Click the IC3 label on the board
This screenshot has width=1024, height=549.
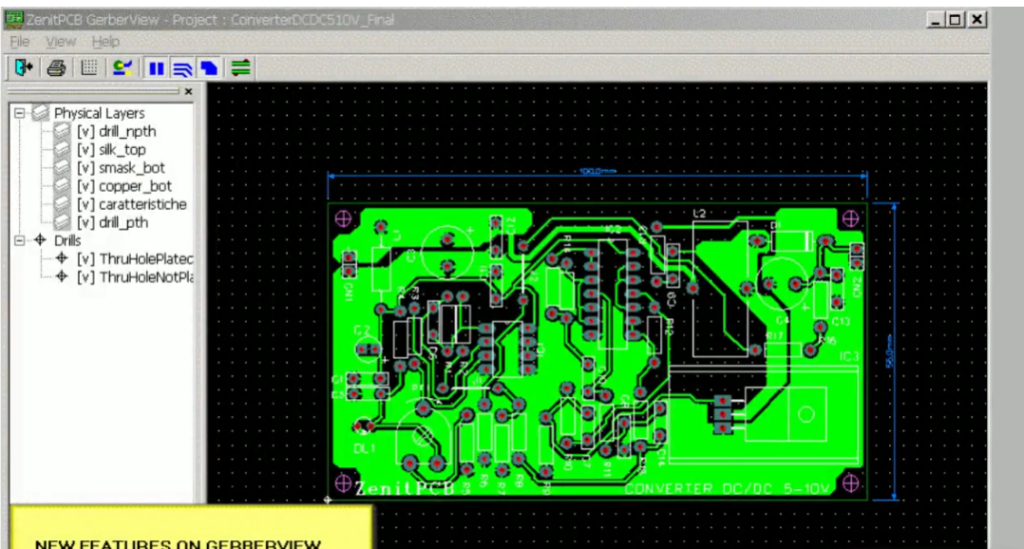click(x=849, y=357)
